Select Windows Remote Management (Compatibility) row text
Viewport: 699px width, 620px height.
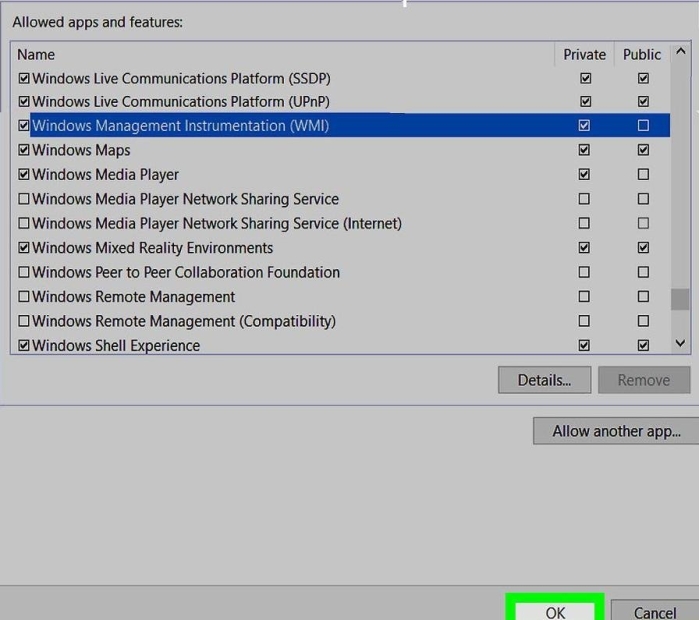point(184,321)
